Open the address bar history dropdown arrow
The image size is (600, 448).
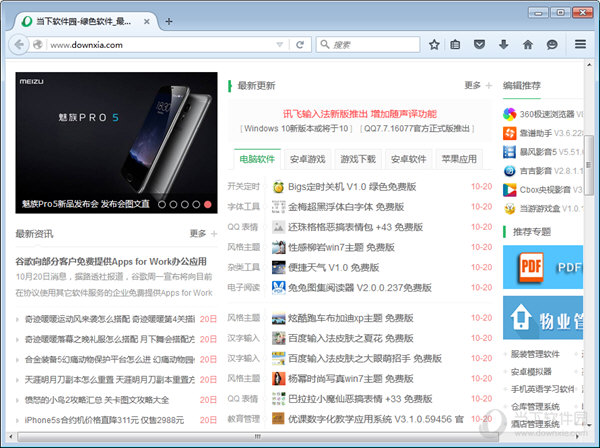[280, 45]
